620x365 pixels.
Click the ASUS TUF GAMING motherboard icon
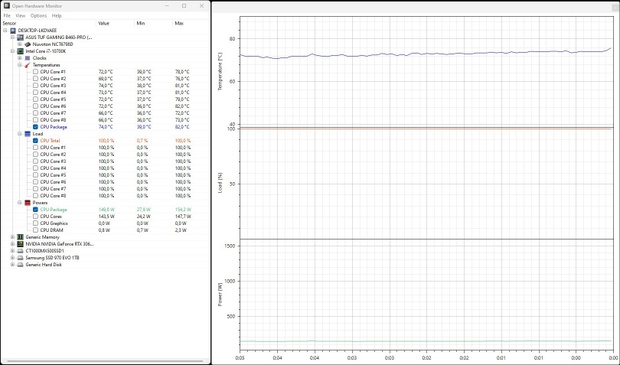click(20, 38)
